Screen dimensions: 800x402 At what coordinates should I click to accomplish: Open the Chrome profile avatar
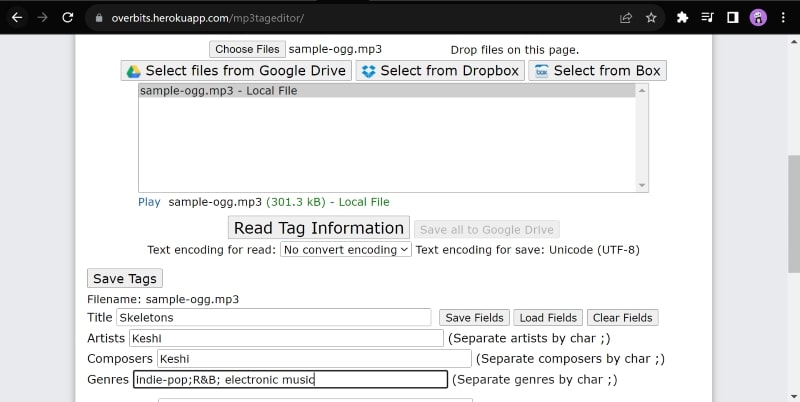click(757, 18)
